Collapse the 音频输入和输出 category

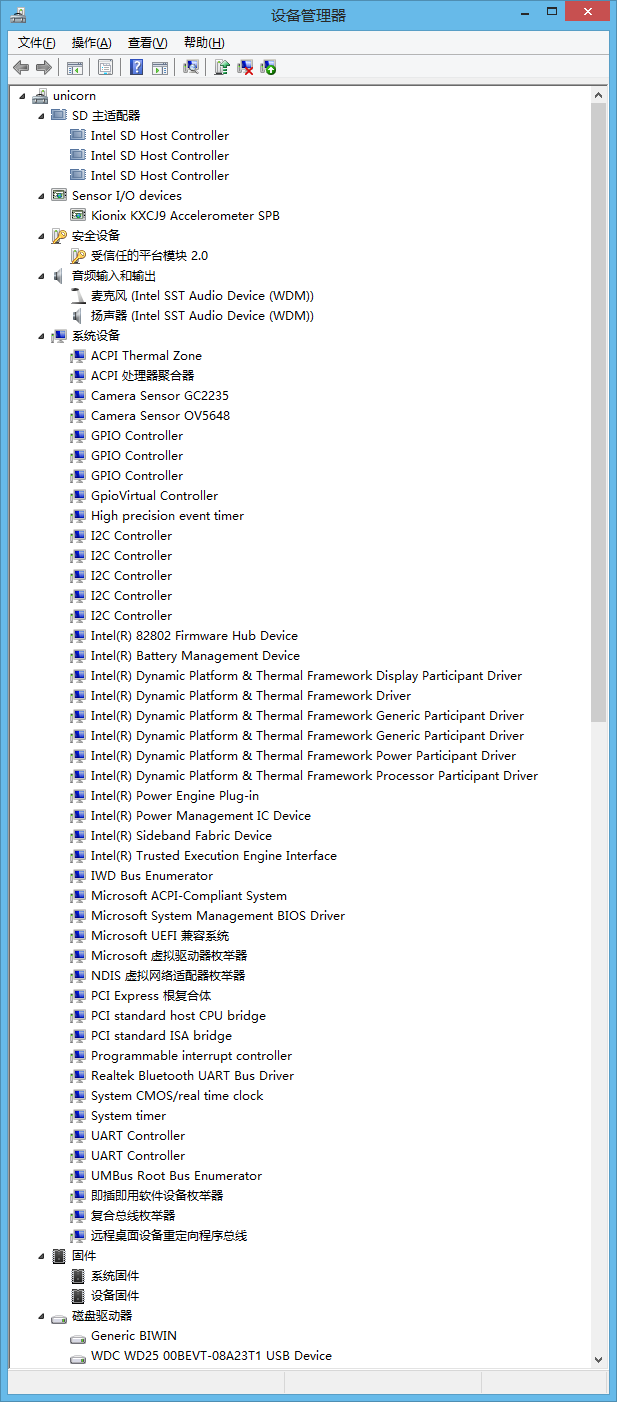[x=42, y=276]
